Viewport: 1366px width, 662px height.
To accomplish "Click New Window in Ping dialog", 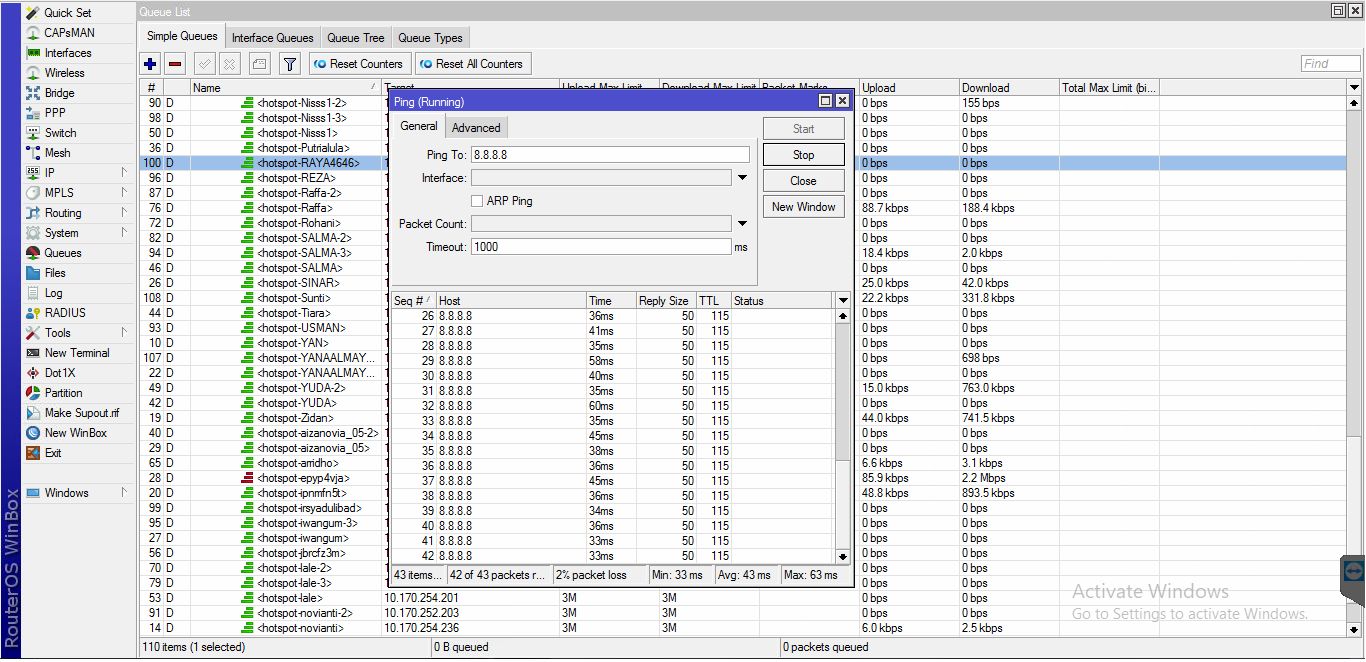I will (x=804, y=207).
